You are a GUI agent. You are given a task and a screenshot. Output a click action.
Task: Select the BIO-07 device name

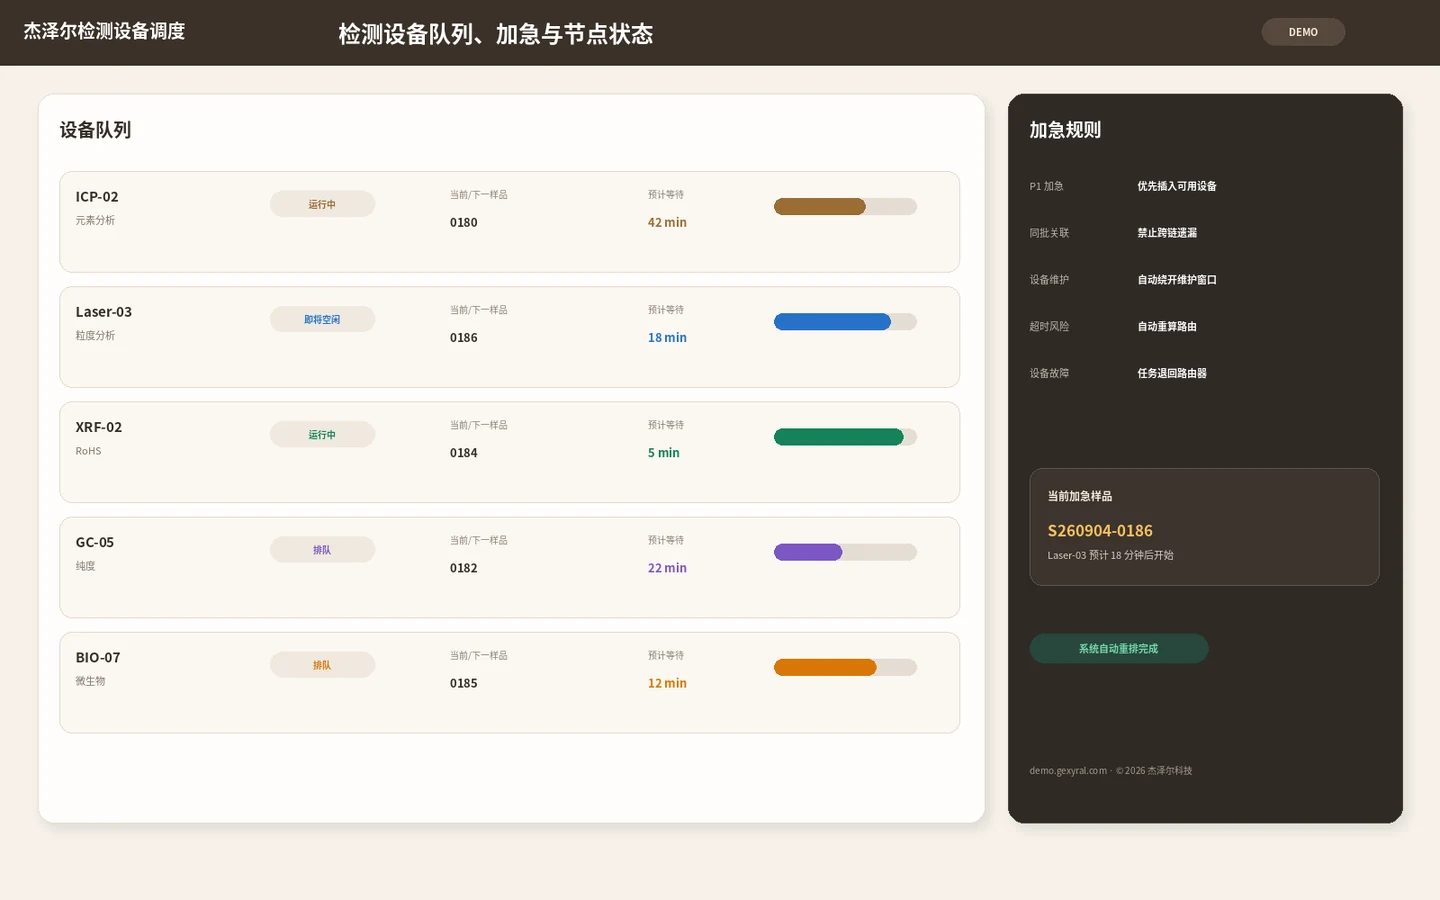[x=98, y=657]
